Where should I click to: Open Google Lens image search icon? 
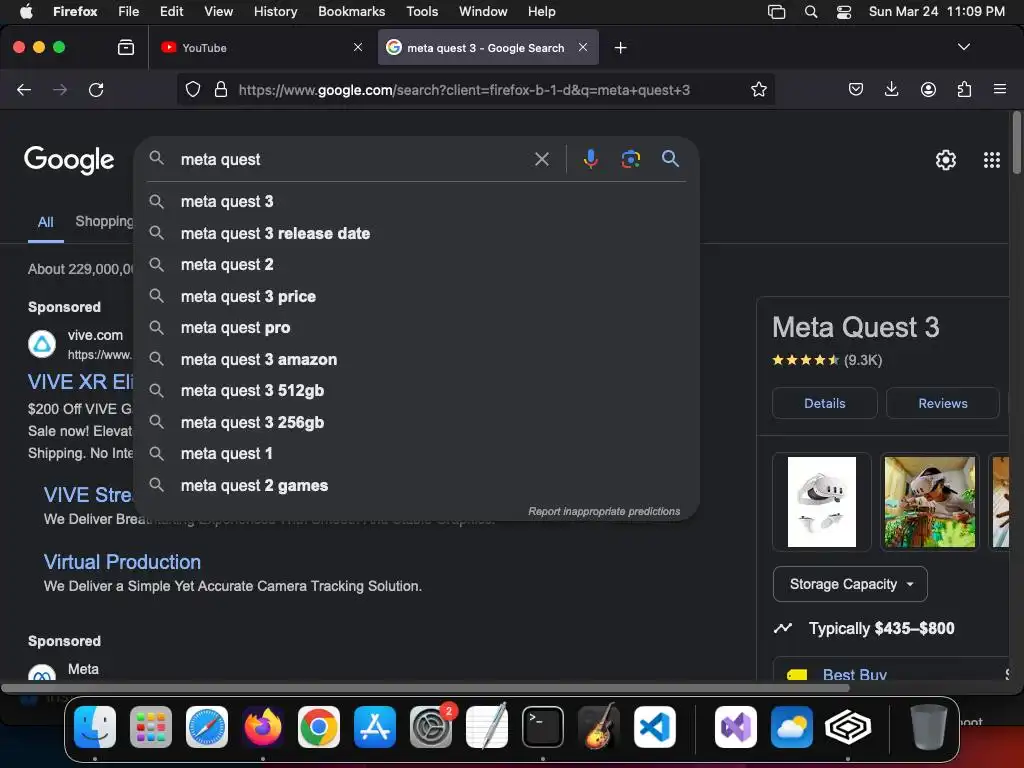point(630,159)
